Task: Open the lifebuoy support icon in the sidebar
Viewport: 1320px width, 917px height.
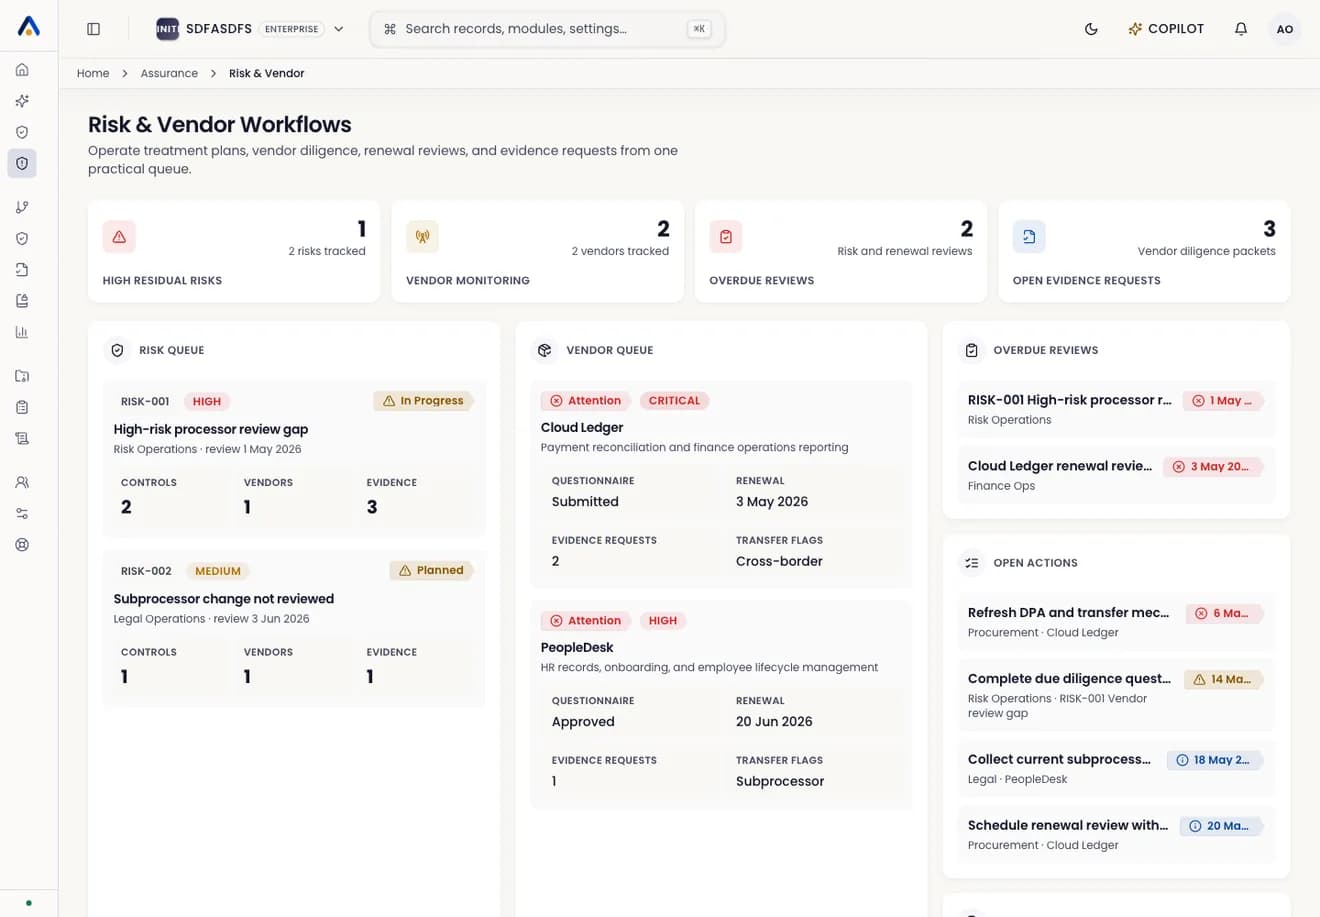Action: (22, 545)
